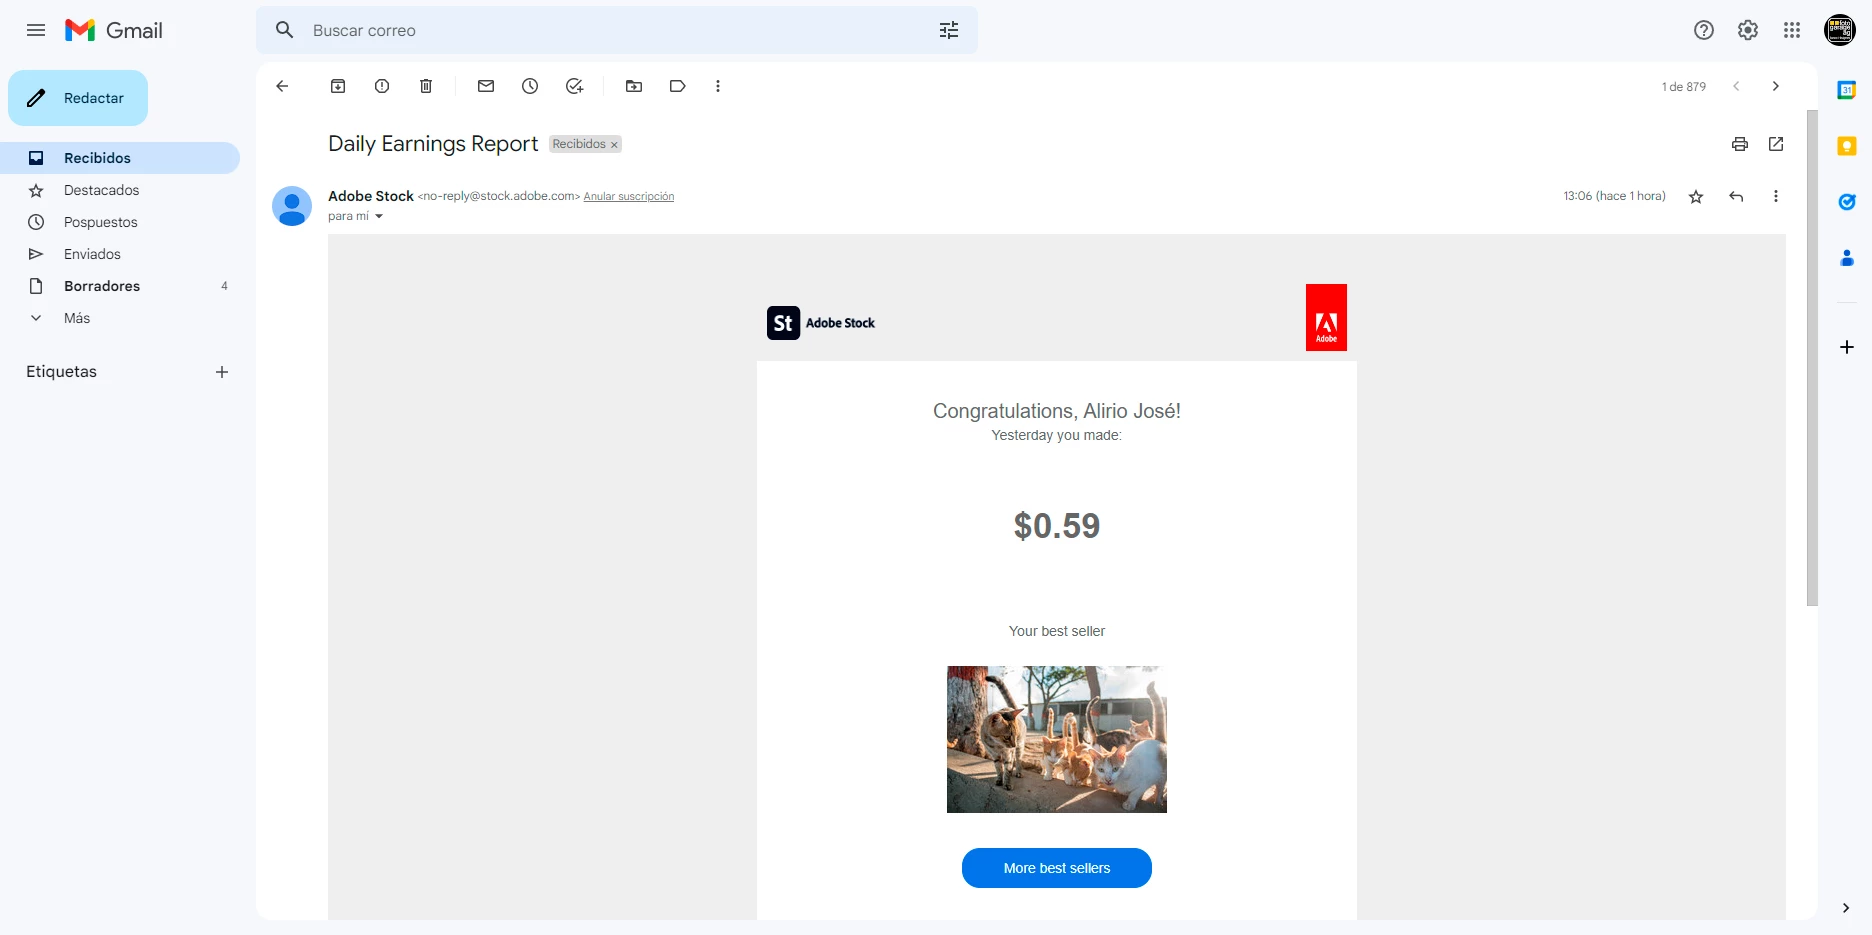Add email to Tasks
This screenshot has height=935, width=1872.
pos(574,86)
